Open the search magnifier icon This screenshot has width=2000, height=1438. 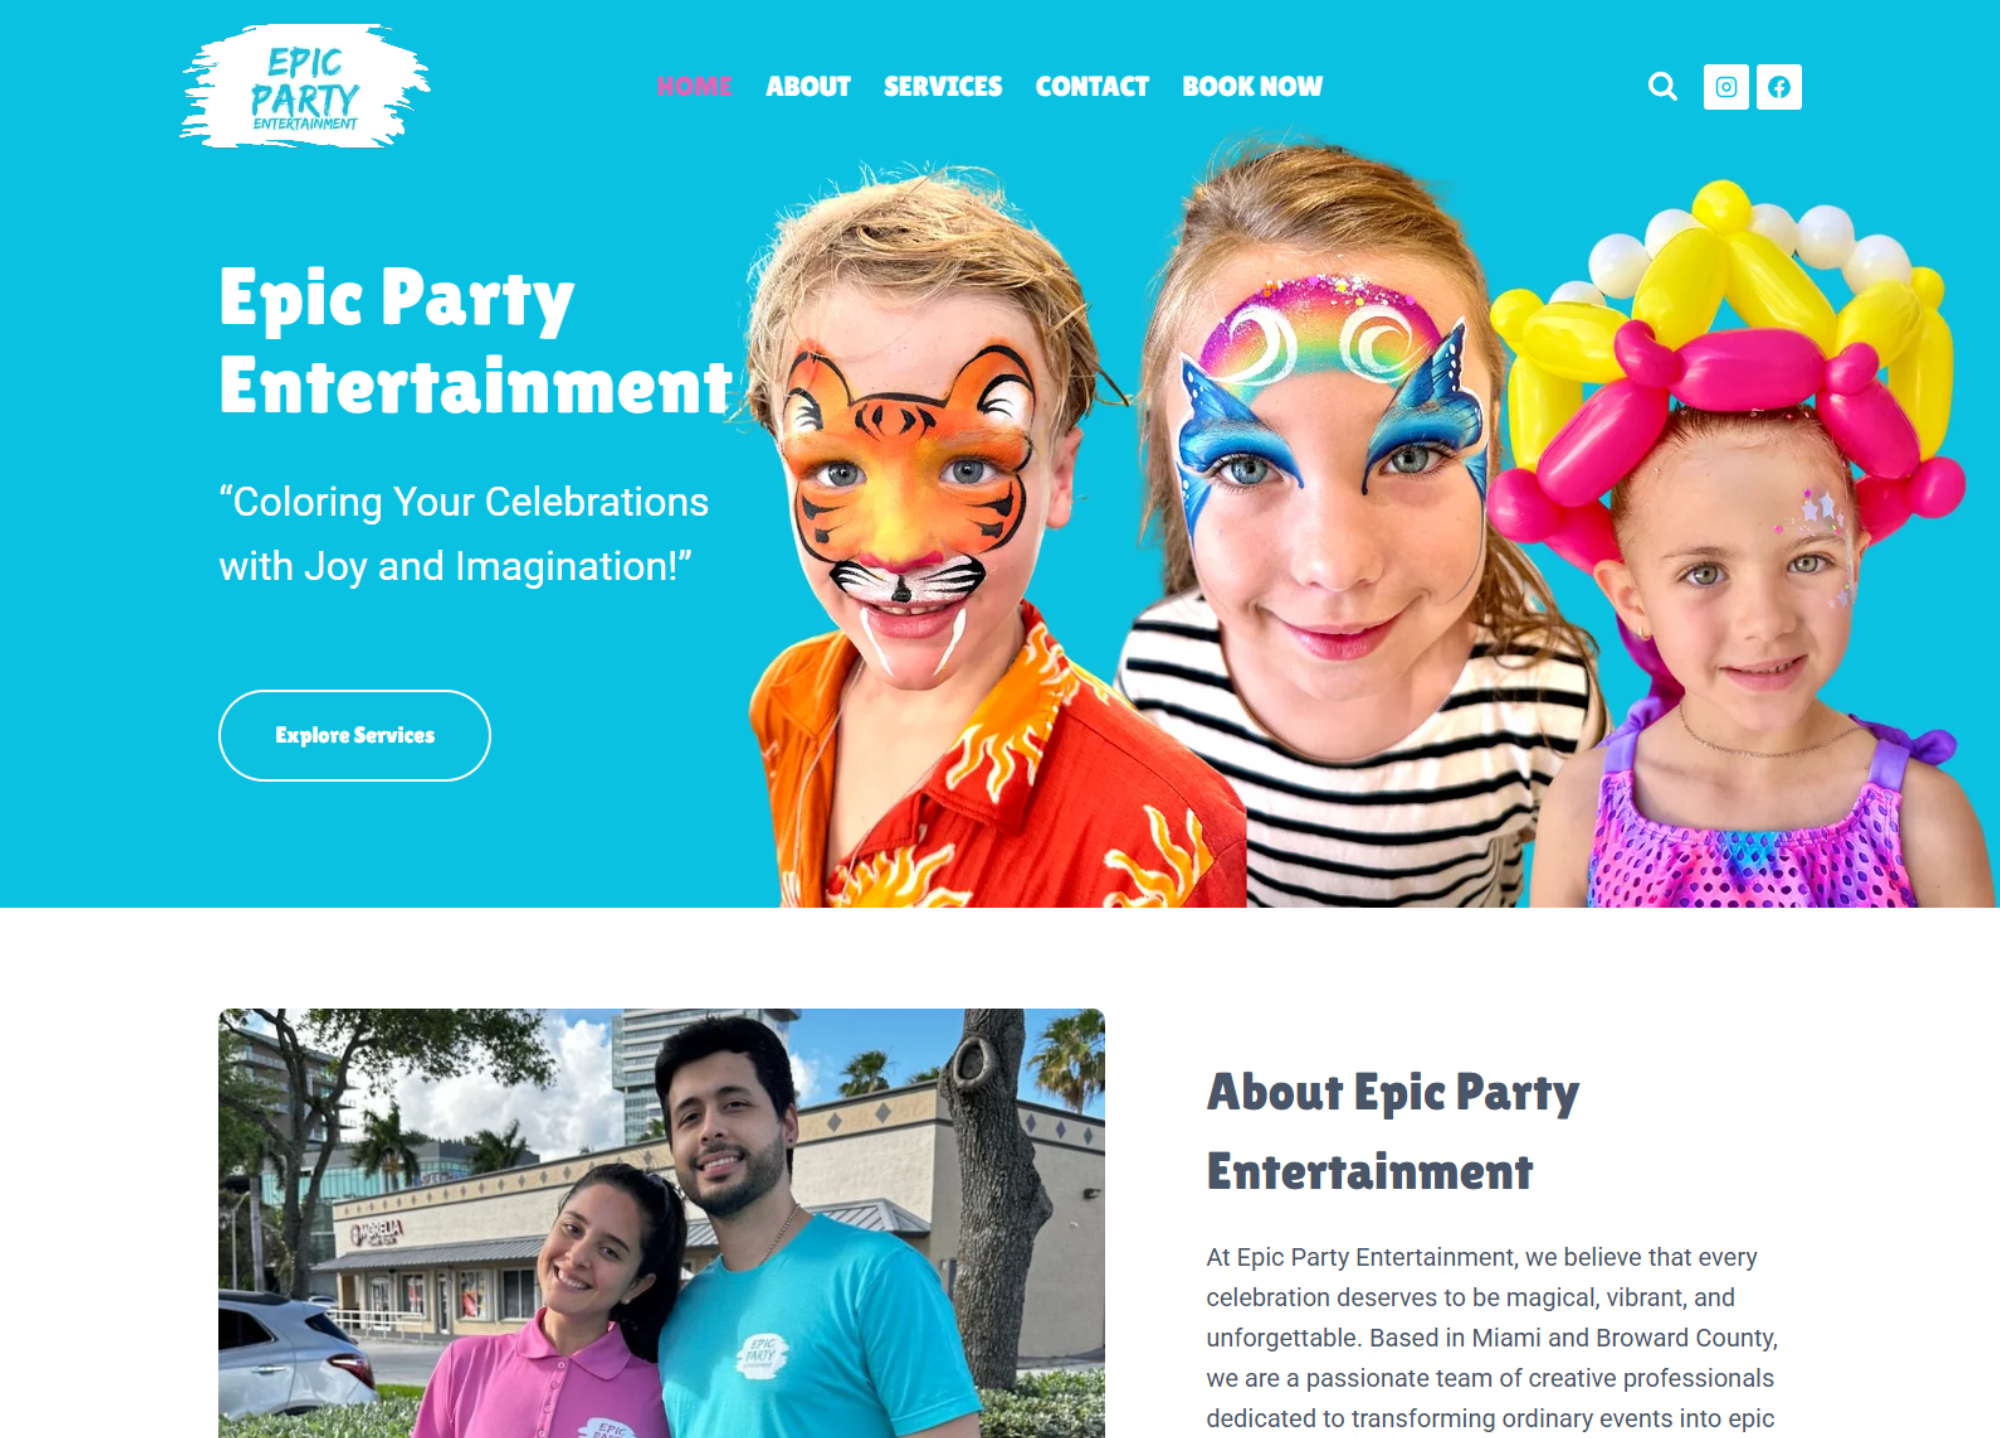tap(1662, 87)
